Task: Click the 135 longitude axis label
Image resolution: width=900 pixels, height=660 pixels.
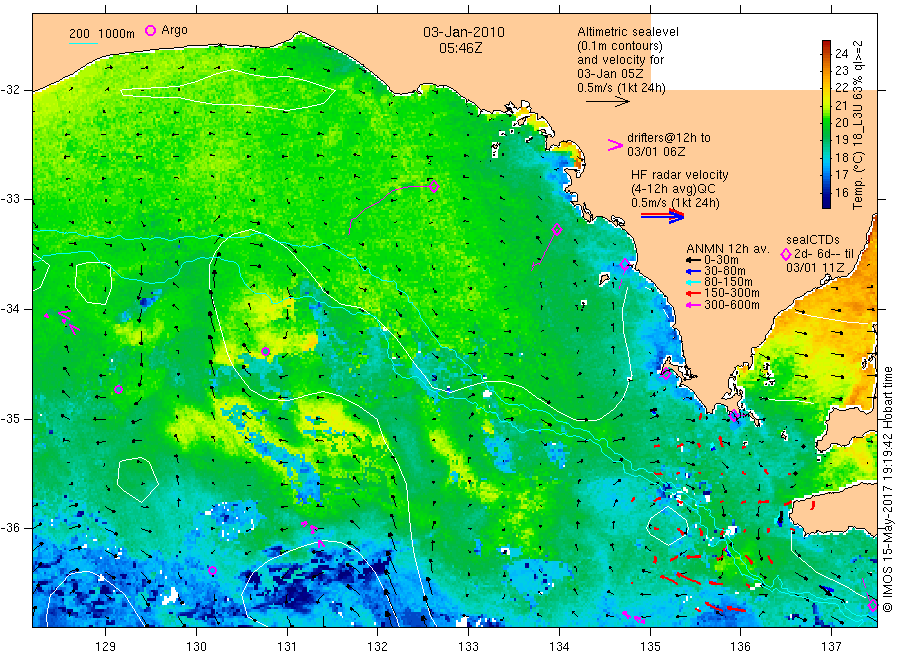Action: coord(650,647)
